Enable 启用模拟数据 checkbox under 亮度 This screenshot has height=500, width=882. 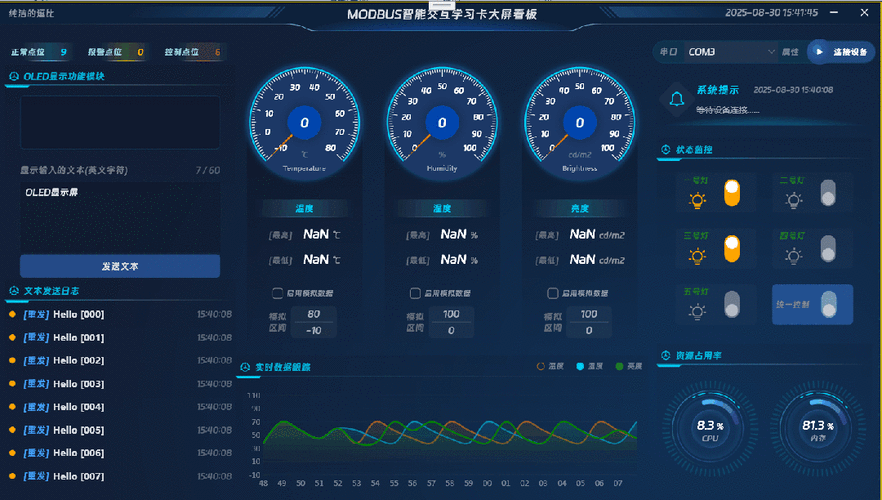click(x=552, y=293)
